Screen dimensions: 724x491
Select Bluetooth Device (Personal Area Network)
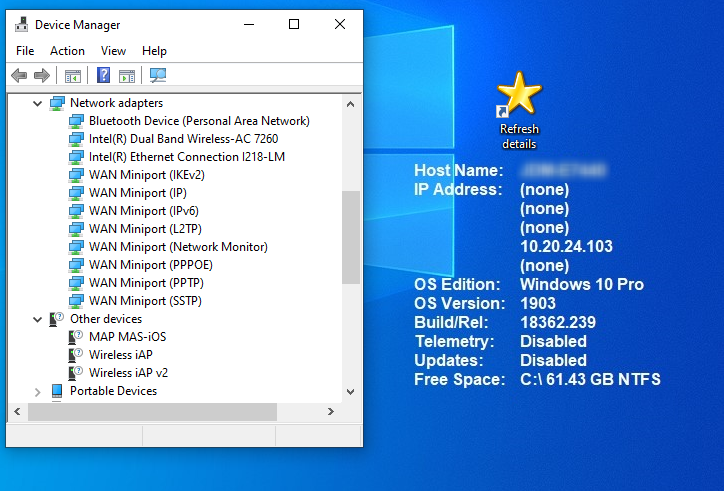[x=199, y=121]
